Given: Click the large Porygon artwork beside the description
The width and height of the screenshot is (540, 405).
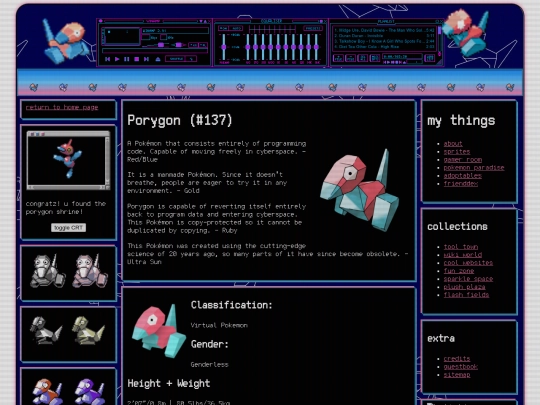Looking at the screenshot, I should (359, 190).
